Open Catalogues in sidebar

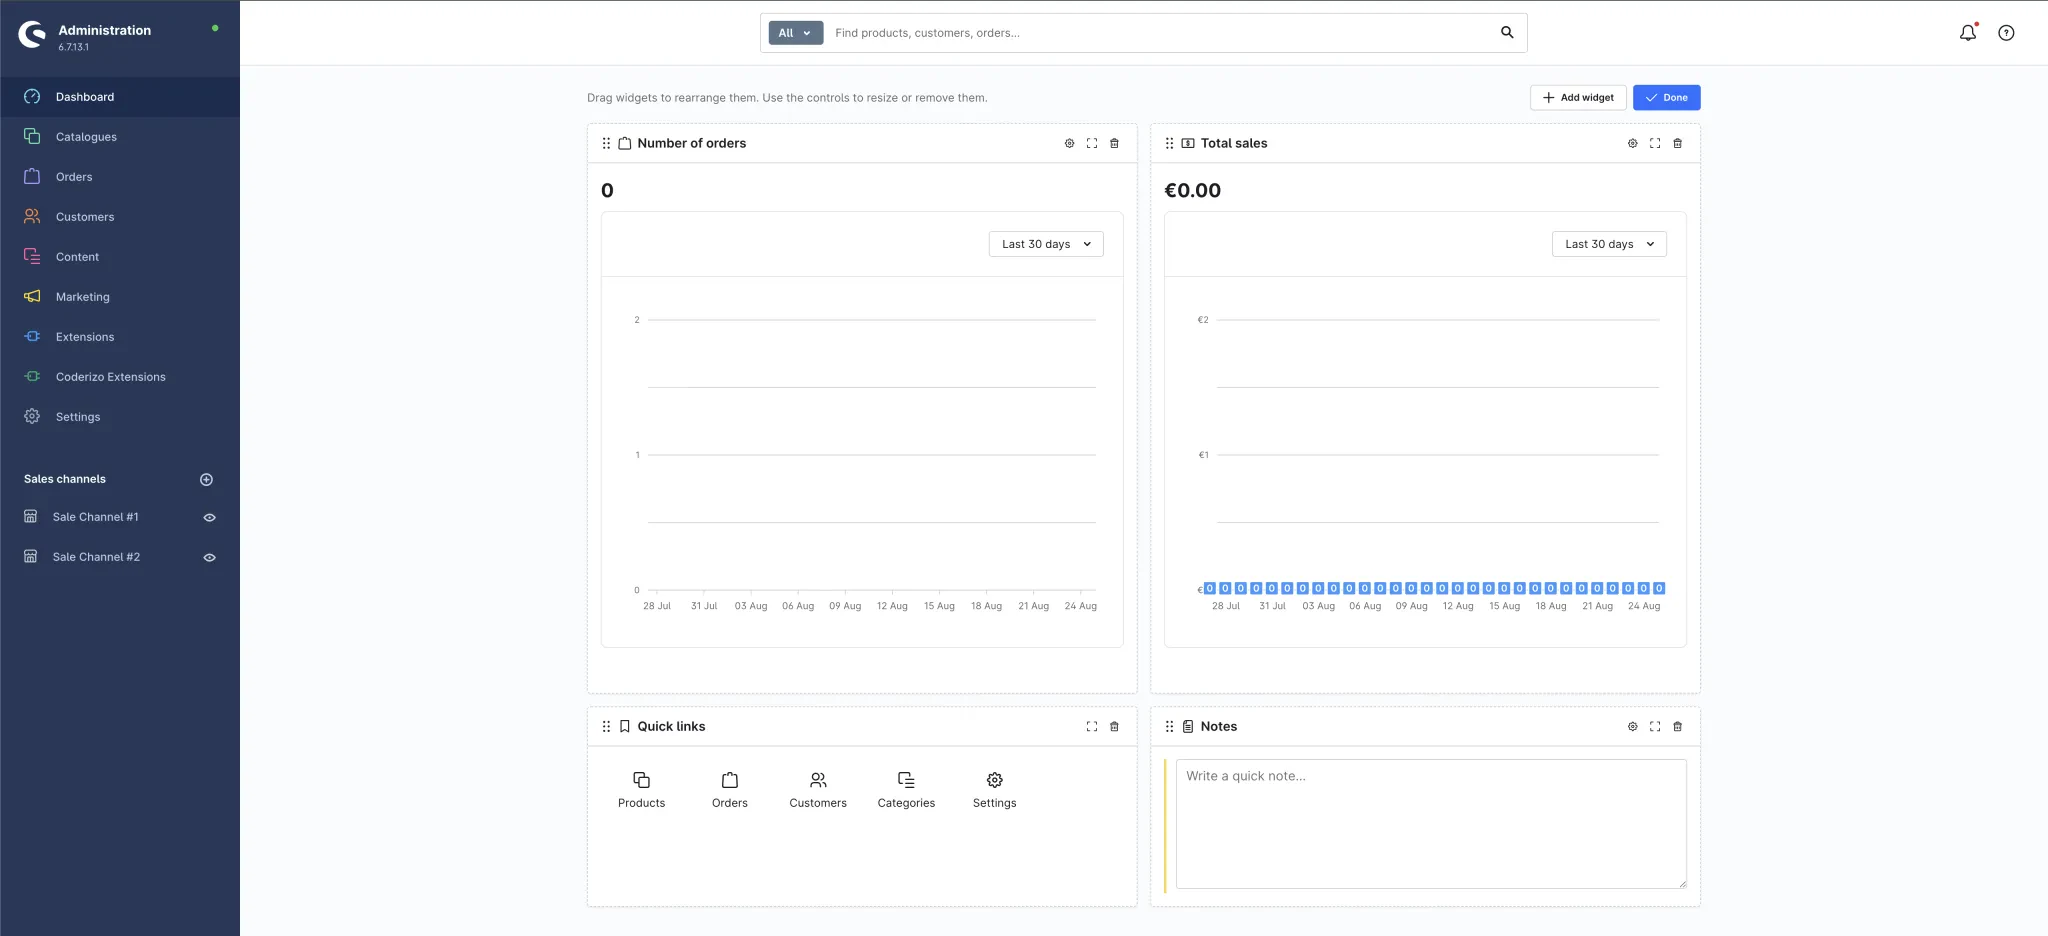(120, 137)
